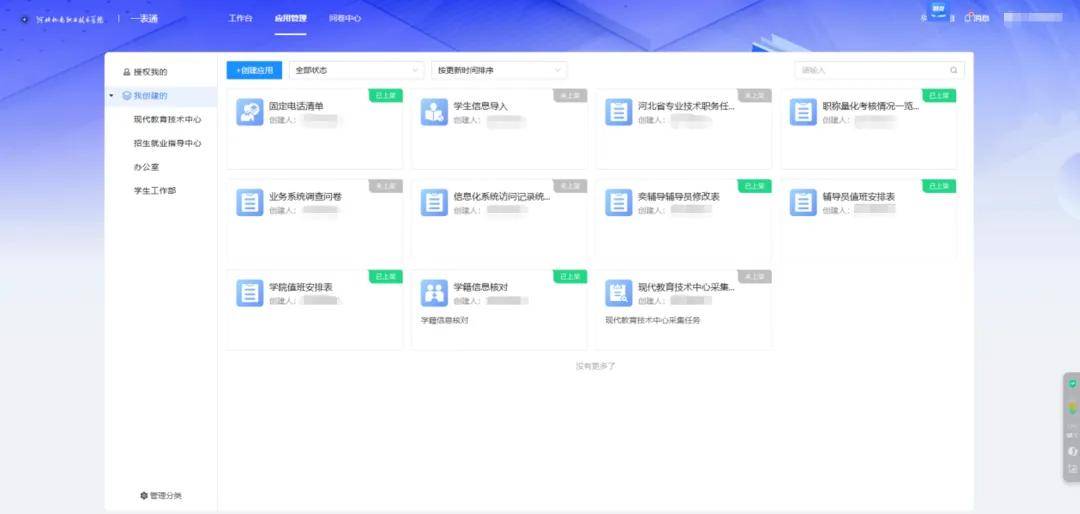The height and width of the screenshot is (514, 1080).
Task: Click the 管理分类 gear icon
Action: pos(144,496)
